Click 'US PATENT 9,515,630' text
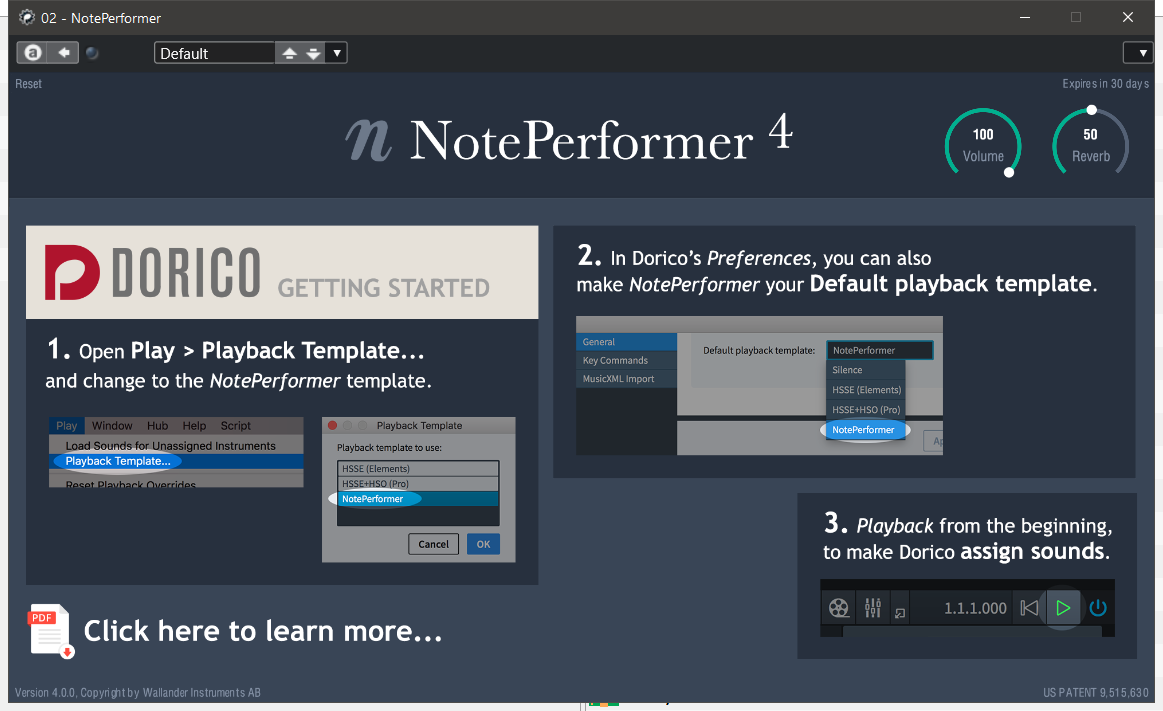The height and width of the screenshot is (711, 1163). (x=1096, y=692)
